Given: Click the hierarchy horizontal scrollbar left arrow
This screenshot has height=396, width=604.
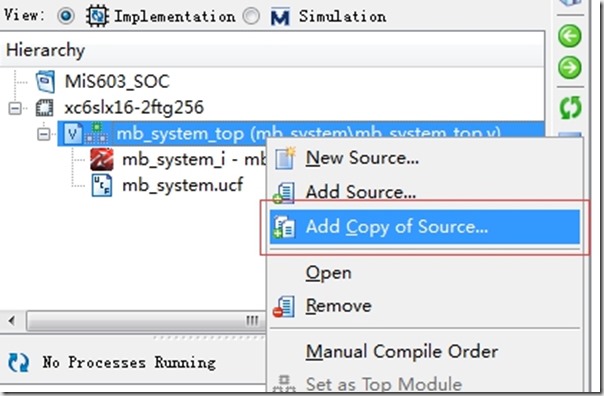Looking at the screenshot, I should [x=12, y=320].
